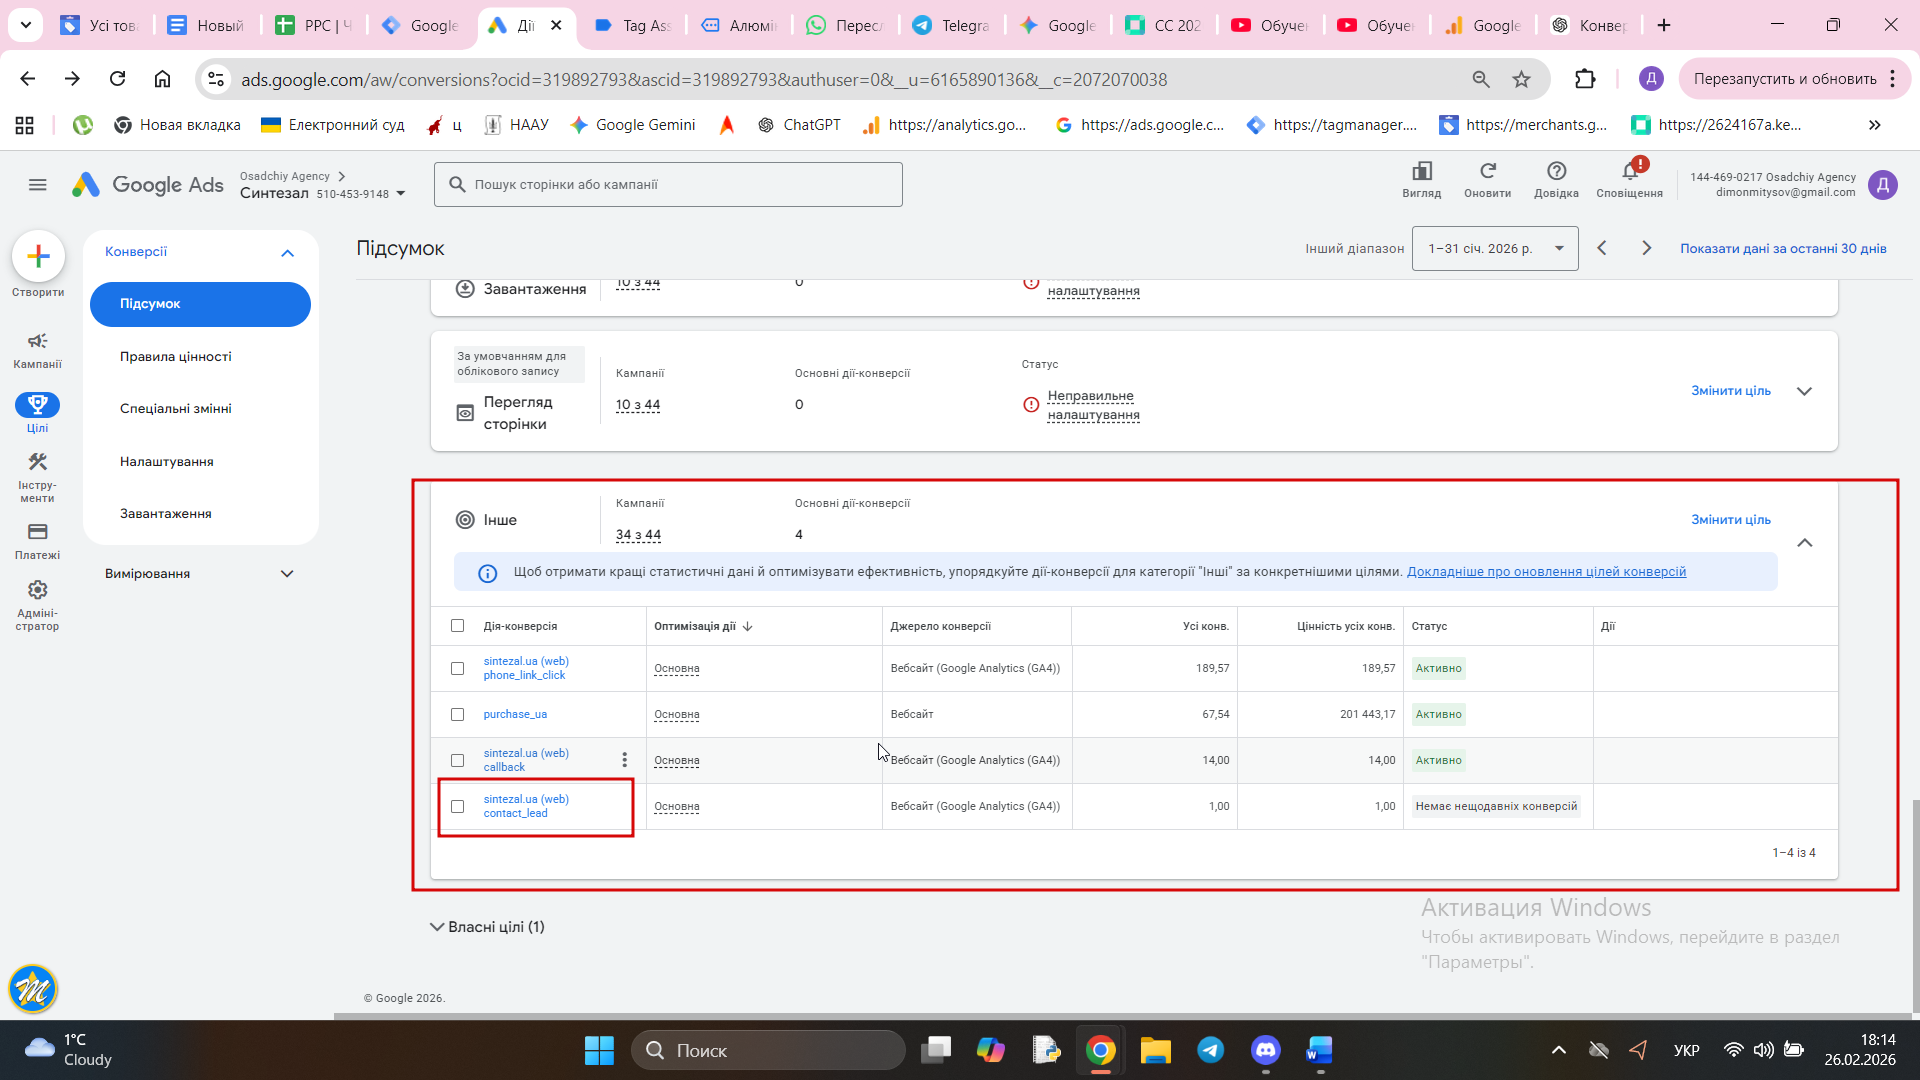Click the purchase_ua conversion link
The image size is (1920, 1080).
tap(515, 714)
